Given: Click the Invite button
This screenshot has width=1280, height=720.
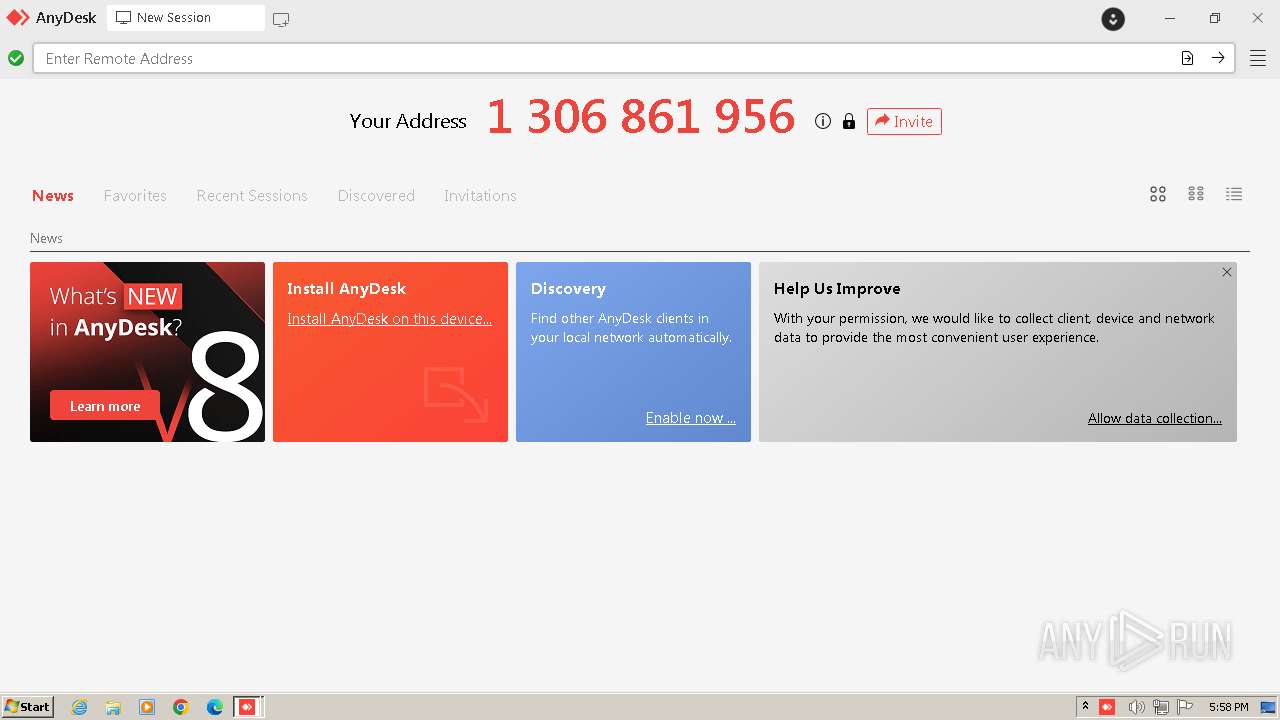Looking at the screenshot, I should [x=904, y=121].
